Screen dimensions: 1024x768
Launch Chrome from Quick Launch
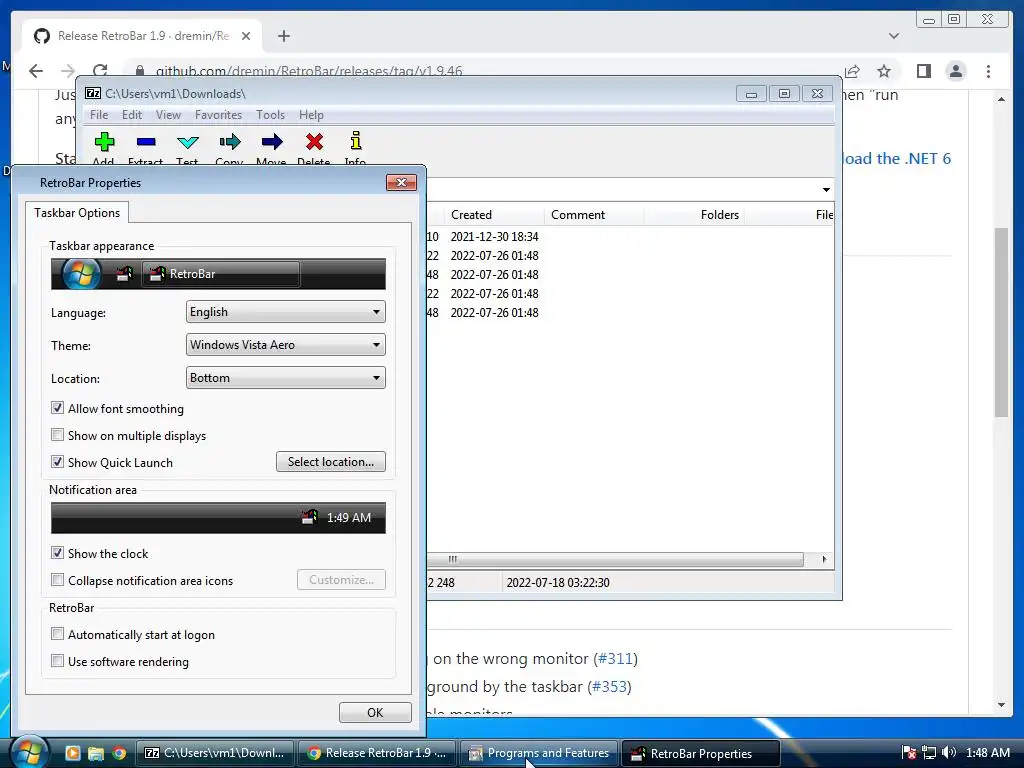[x=119, y=753]
